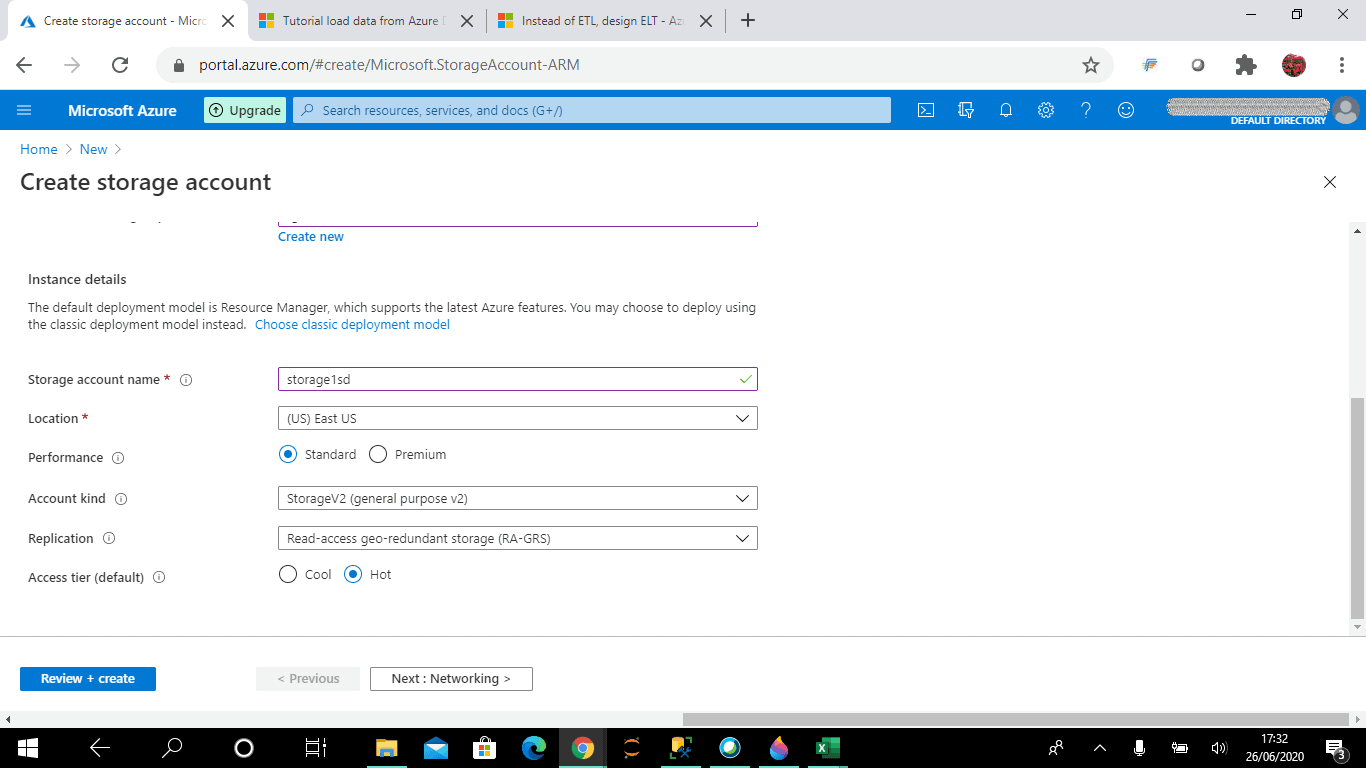The image size is (1366, 768).
Task: Click the Review + create button
Action: 88,678
